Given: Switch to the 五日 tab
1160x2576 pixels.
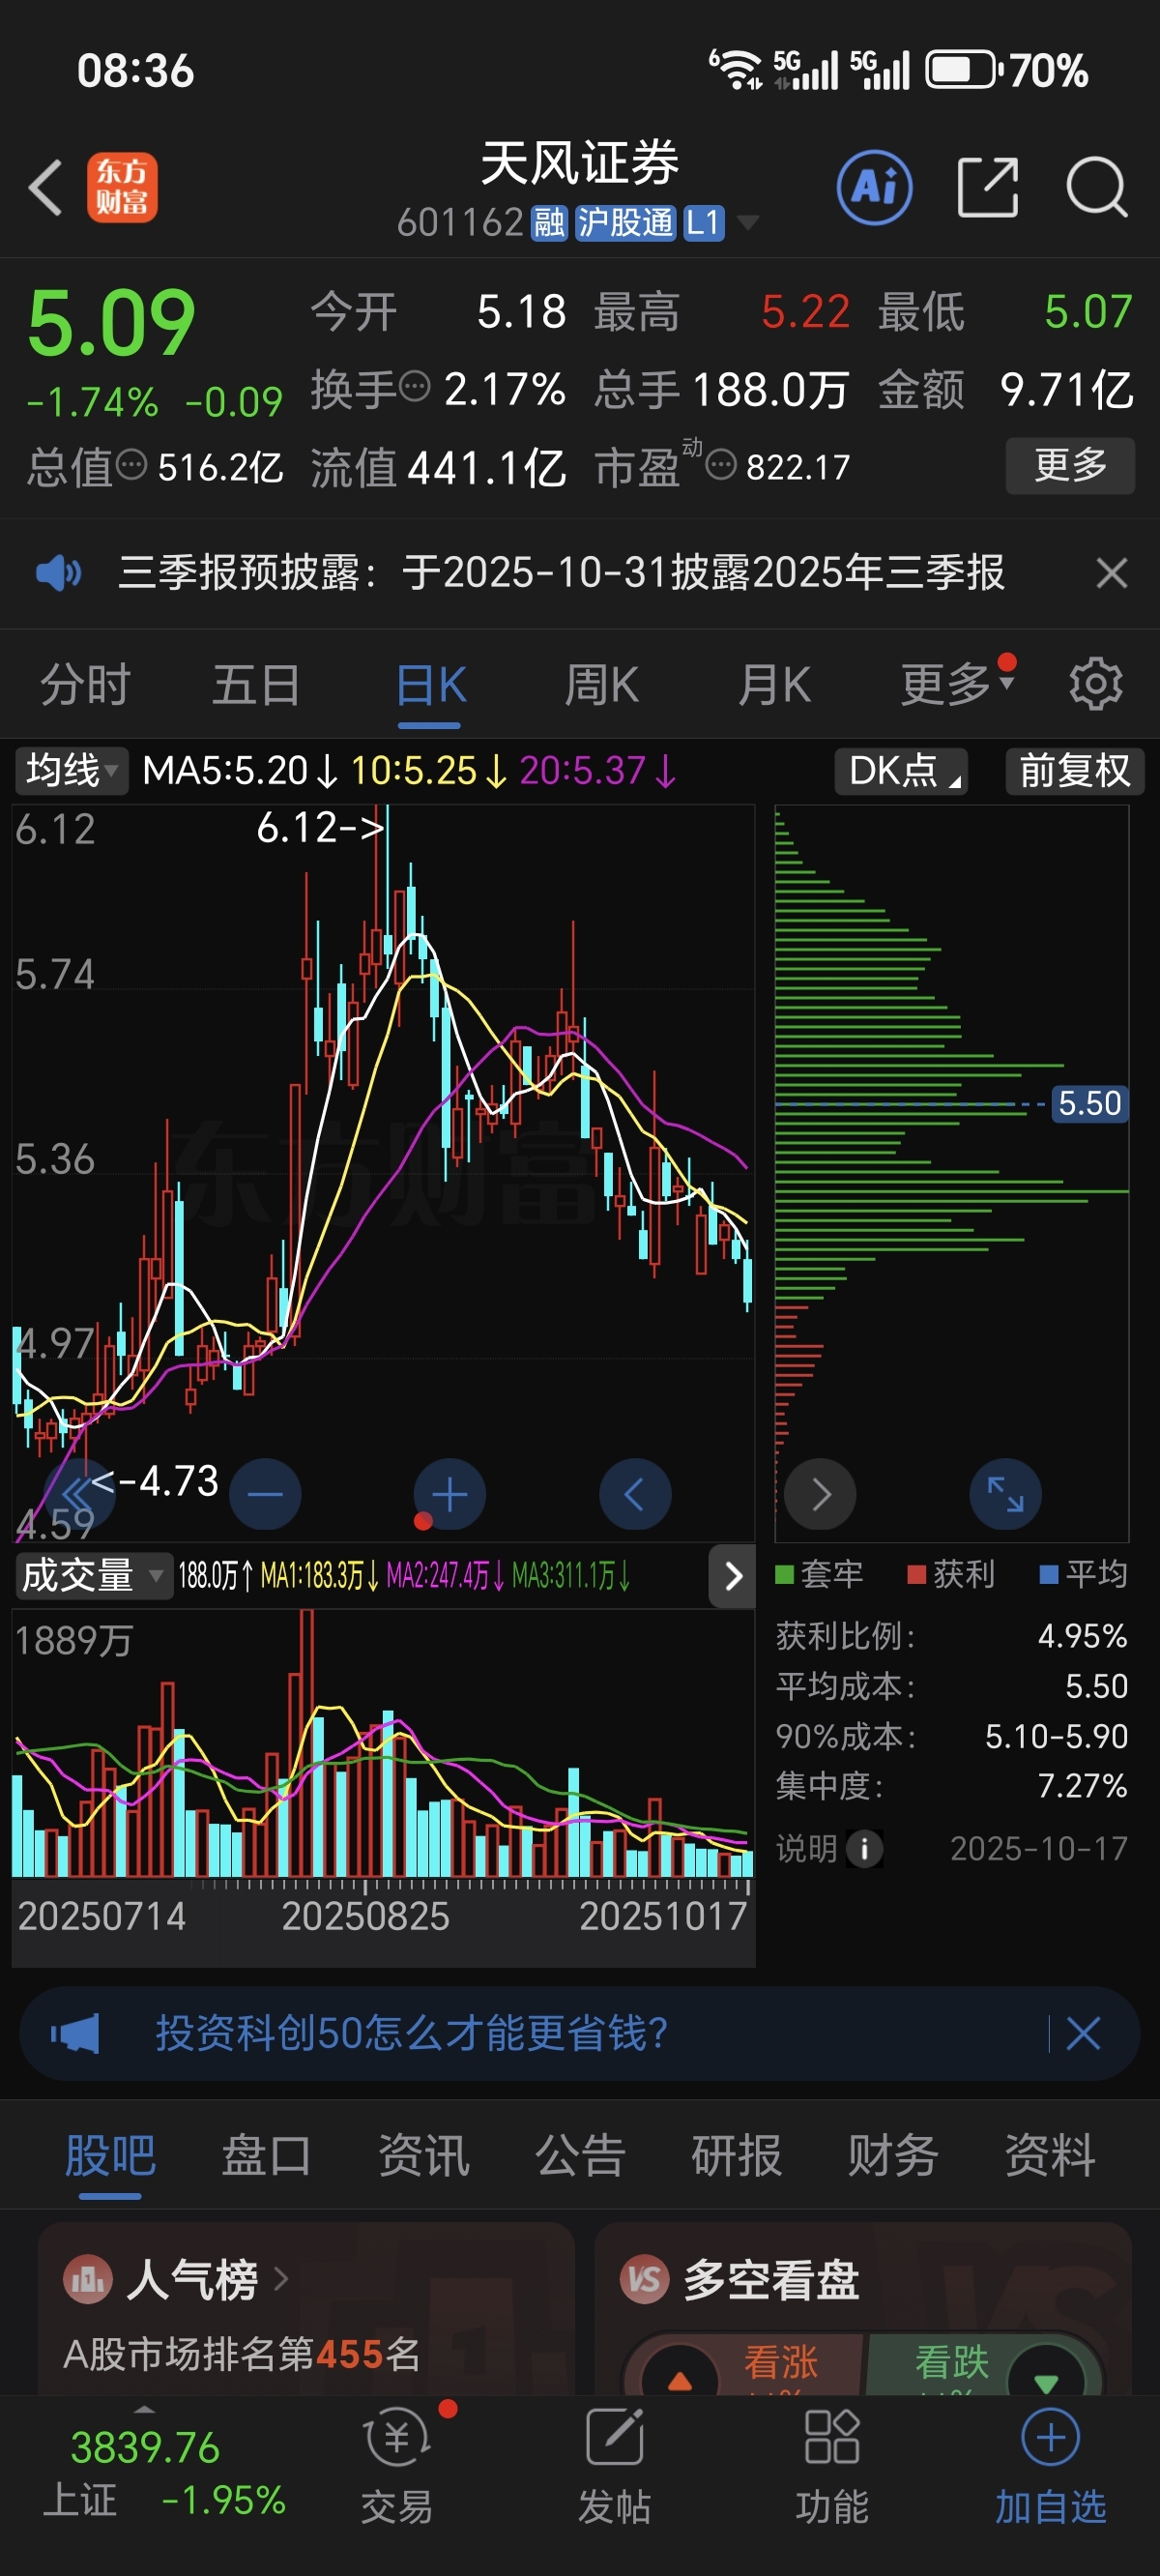Looking at the screenshot, I should click(256, 685).
